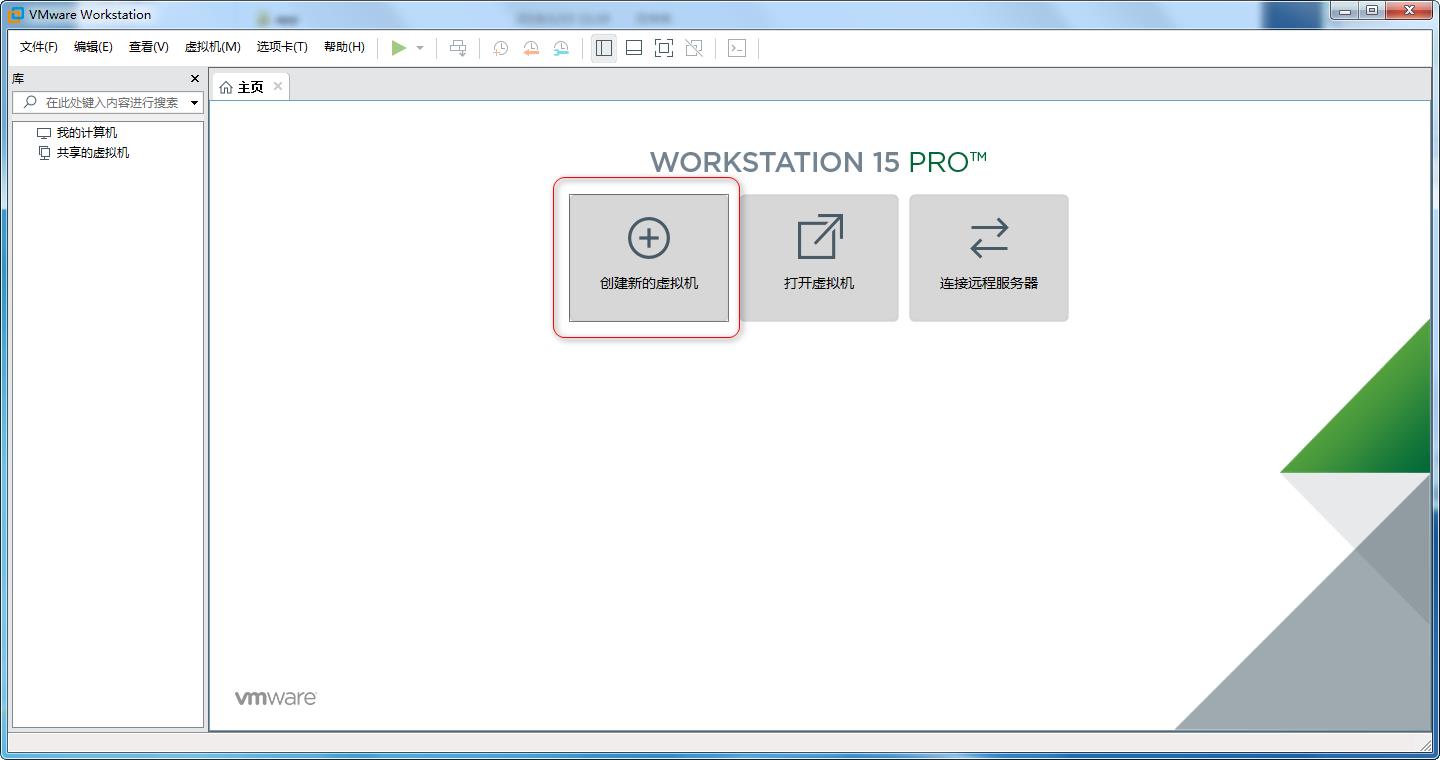Viewport: 1440px width, 760px height.
Task: Click the Revert to Snapshot icon
Action: pyautogui.click(x=531, y=48)
